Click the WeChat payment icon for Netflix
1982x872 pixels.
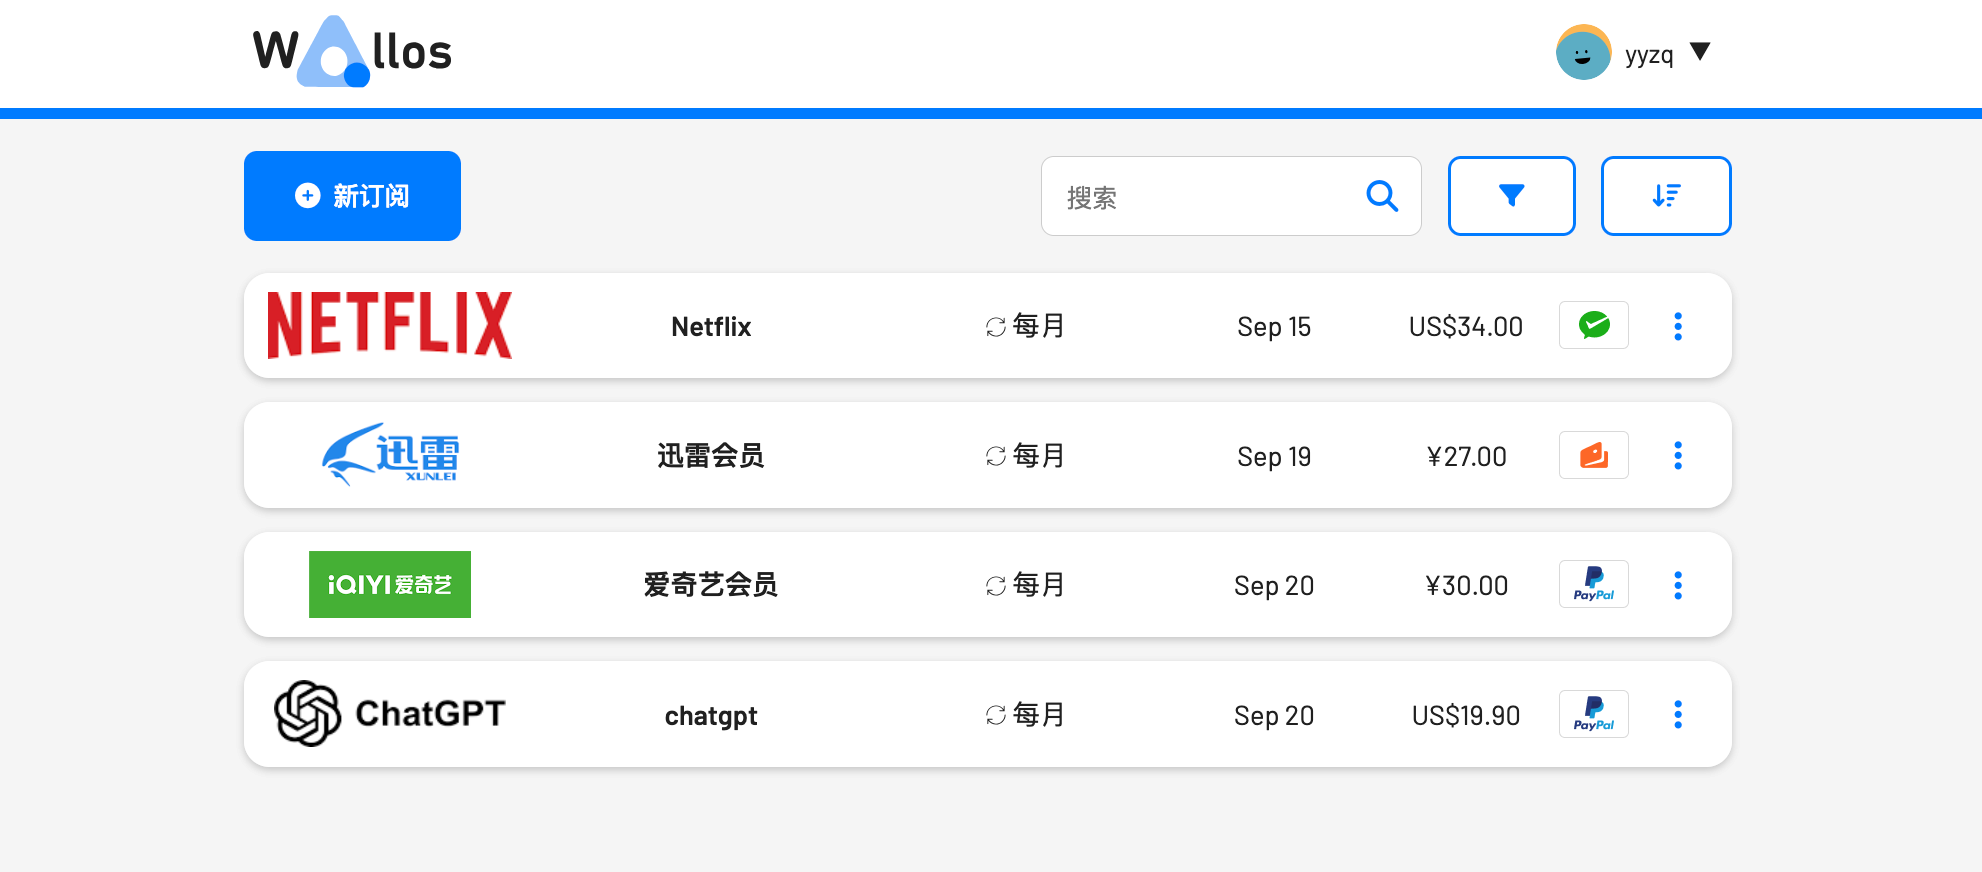[x=1593, y=326]
